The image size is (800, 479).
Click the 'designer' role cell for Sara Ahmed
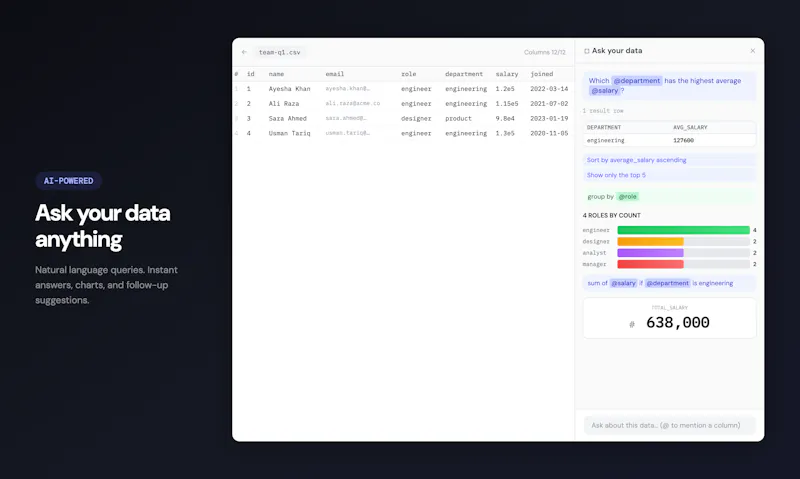[x=416, y=118]
